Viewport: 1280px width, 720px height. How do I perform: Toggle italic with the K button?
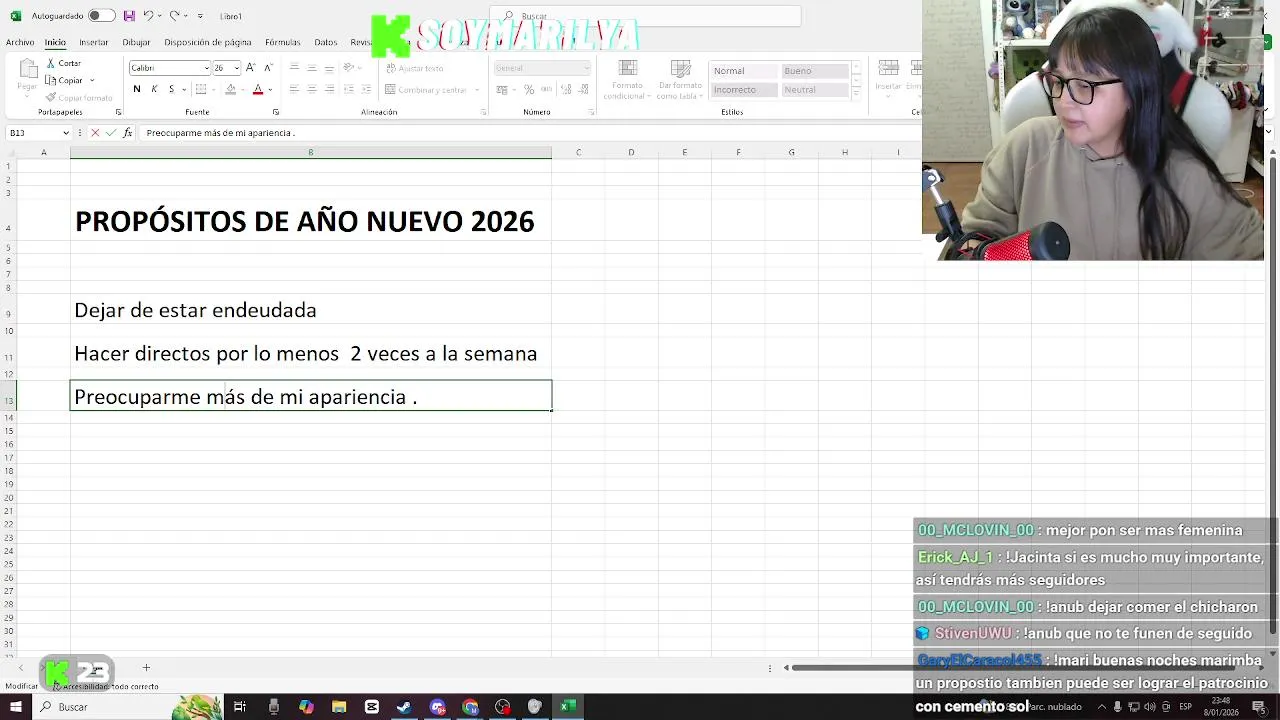tap(154, 90)
